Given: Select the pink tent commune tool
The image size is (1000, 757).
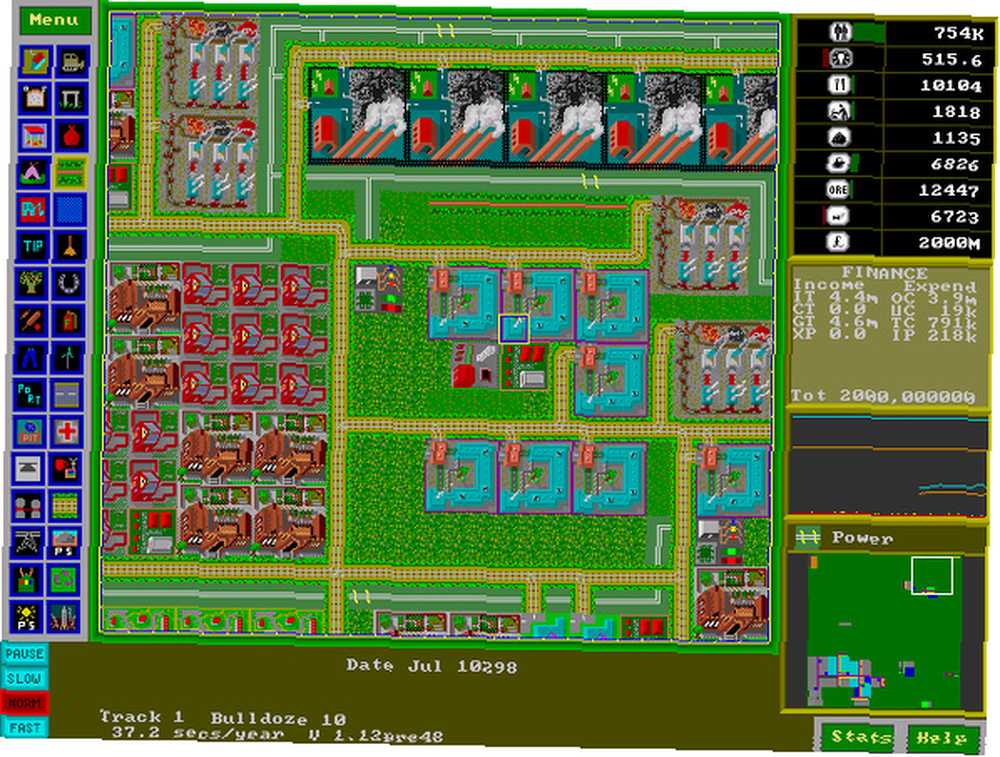Looking at the screenshot, I should click(34, 172).
